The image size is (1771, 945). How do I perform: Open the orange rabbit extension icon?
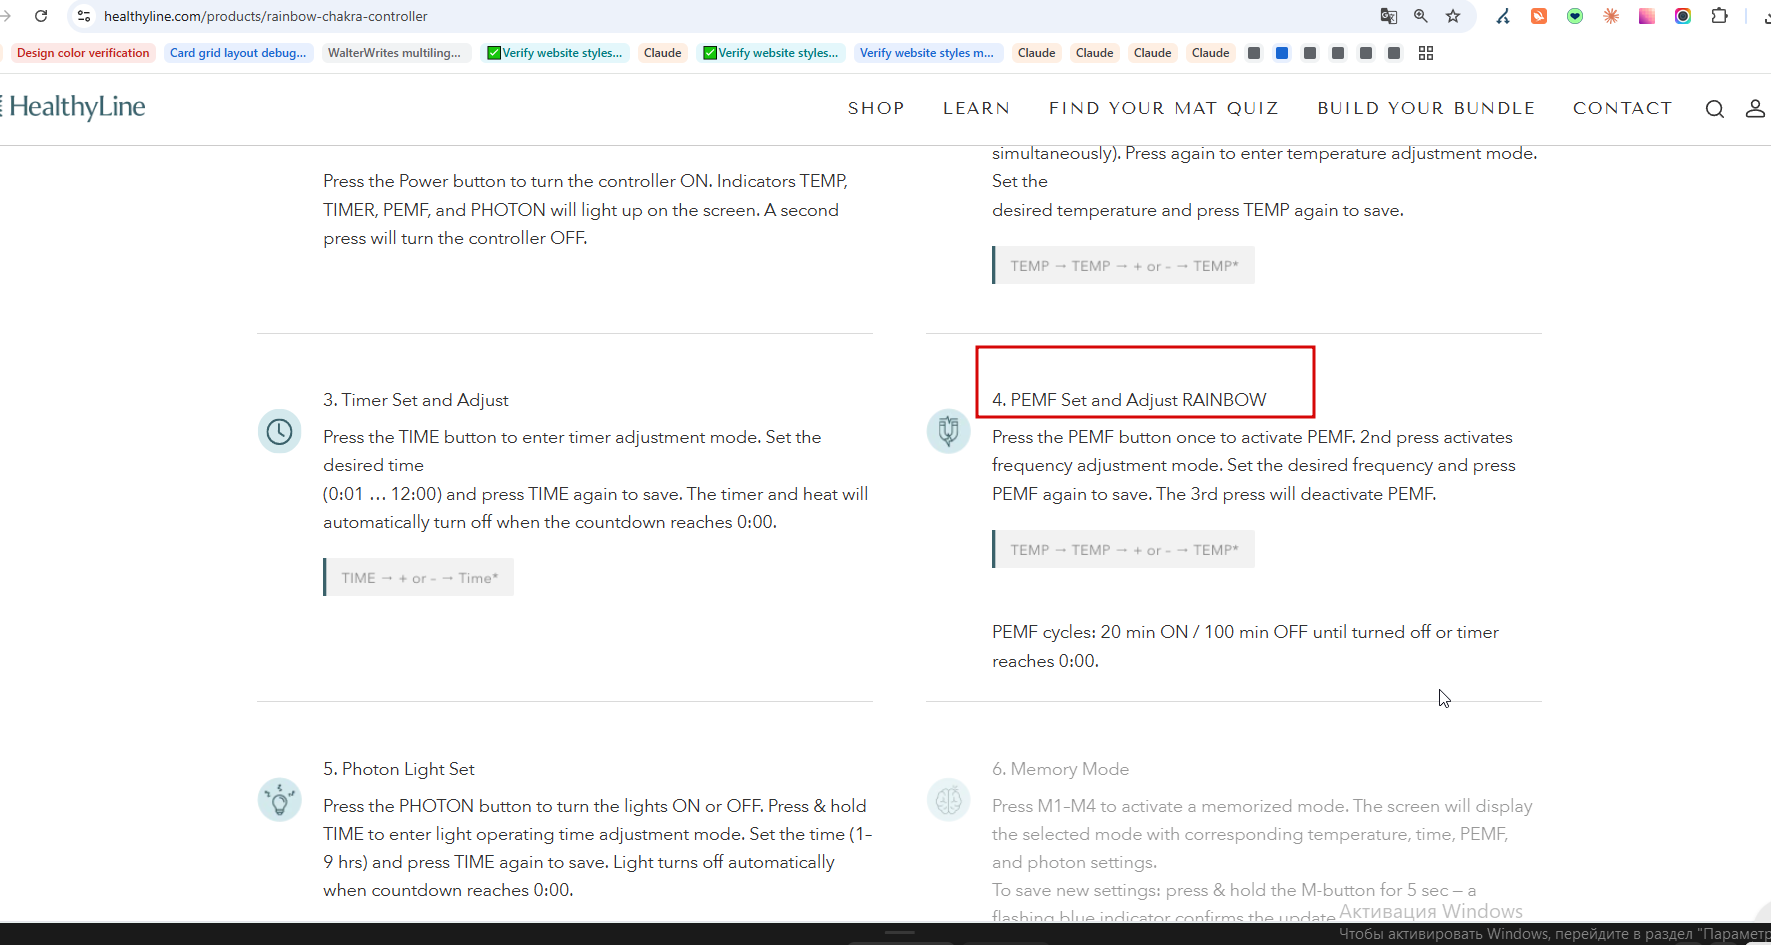1539,16
